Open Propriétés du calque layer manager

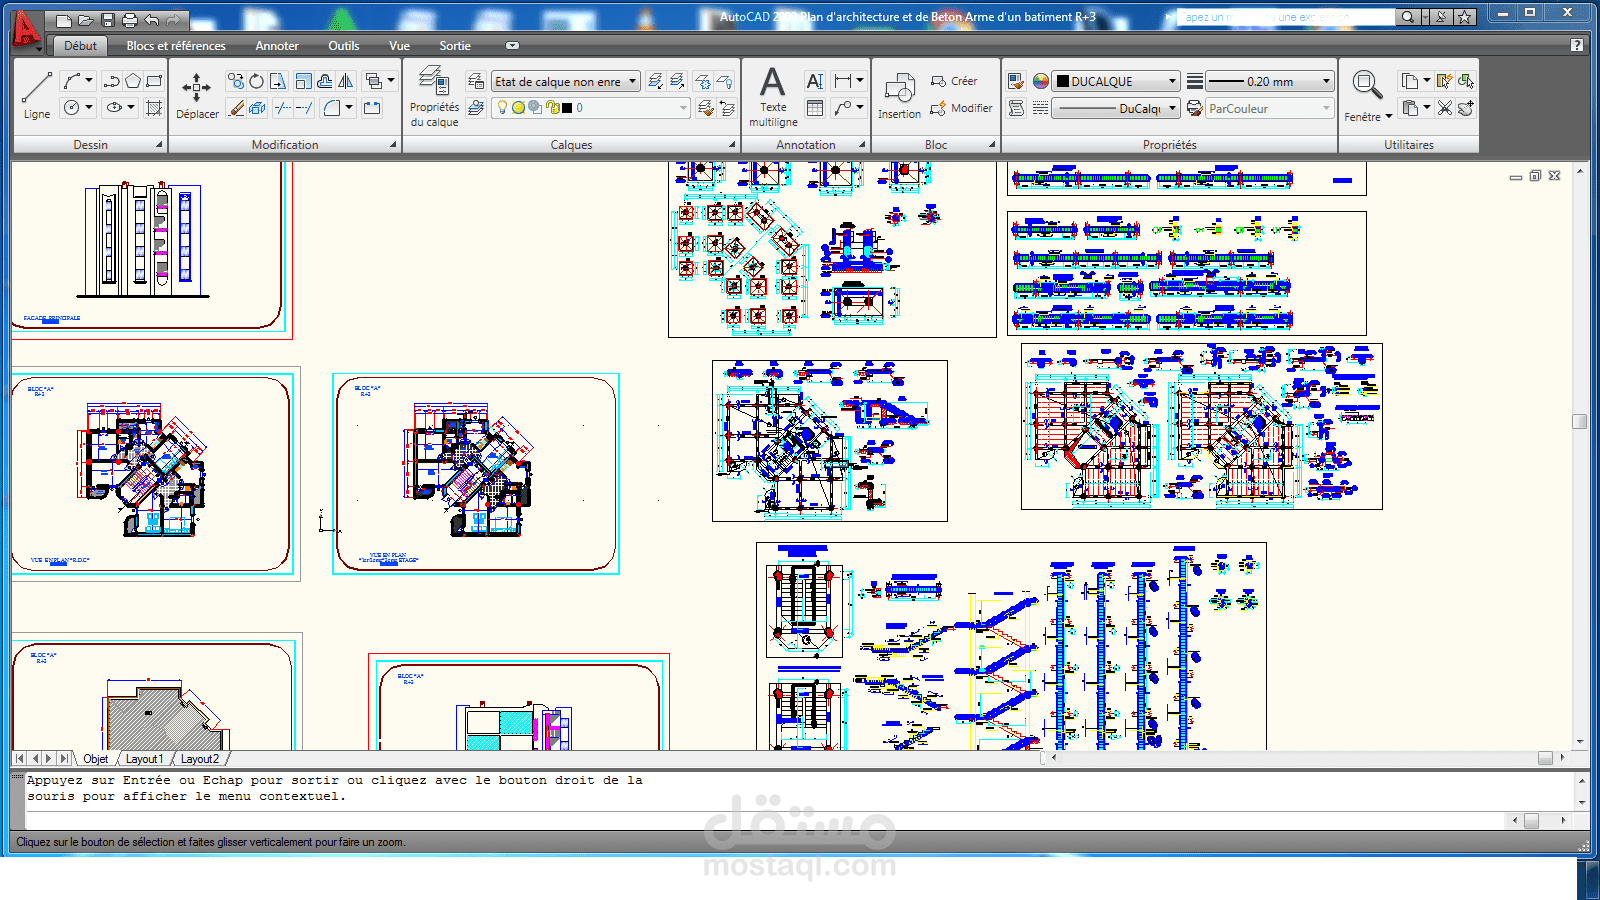point(434,96)
